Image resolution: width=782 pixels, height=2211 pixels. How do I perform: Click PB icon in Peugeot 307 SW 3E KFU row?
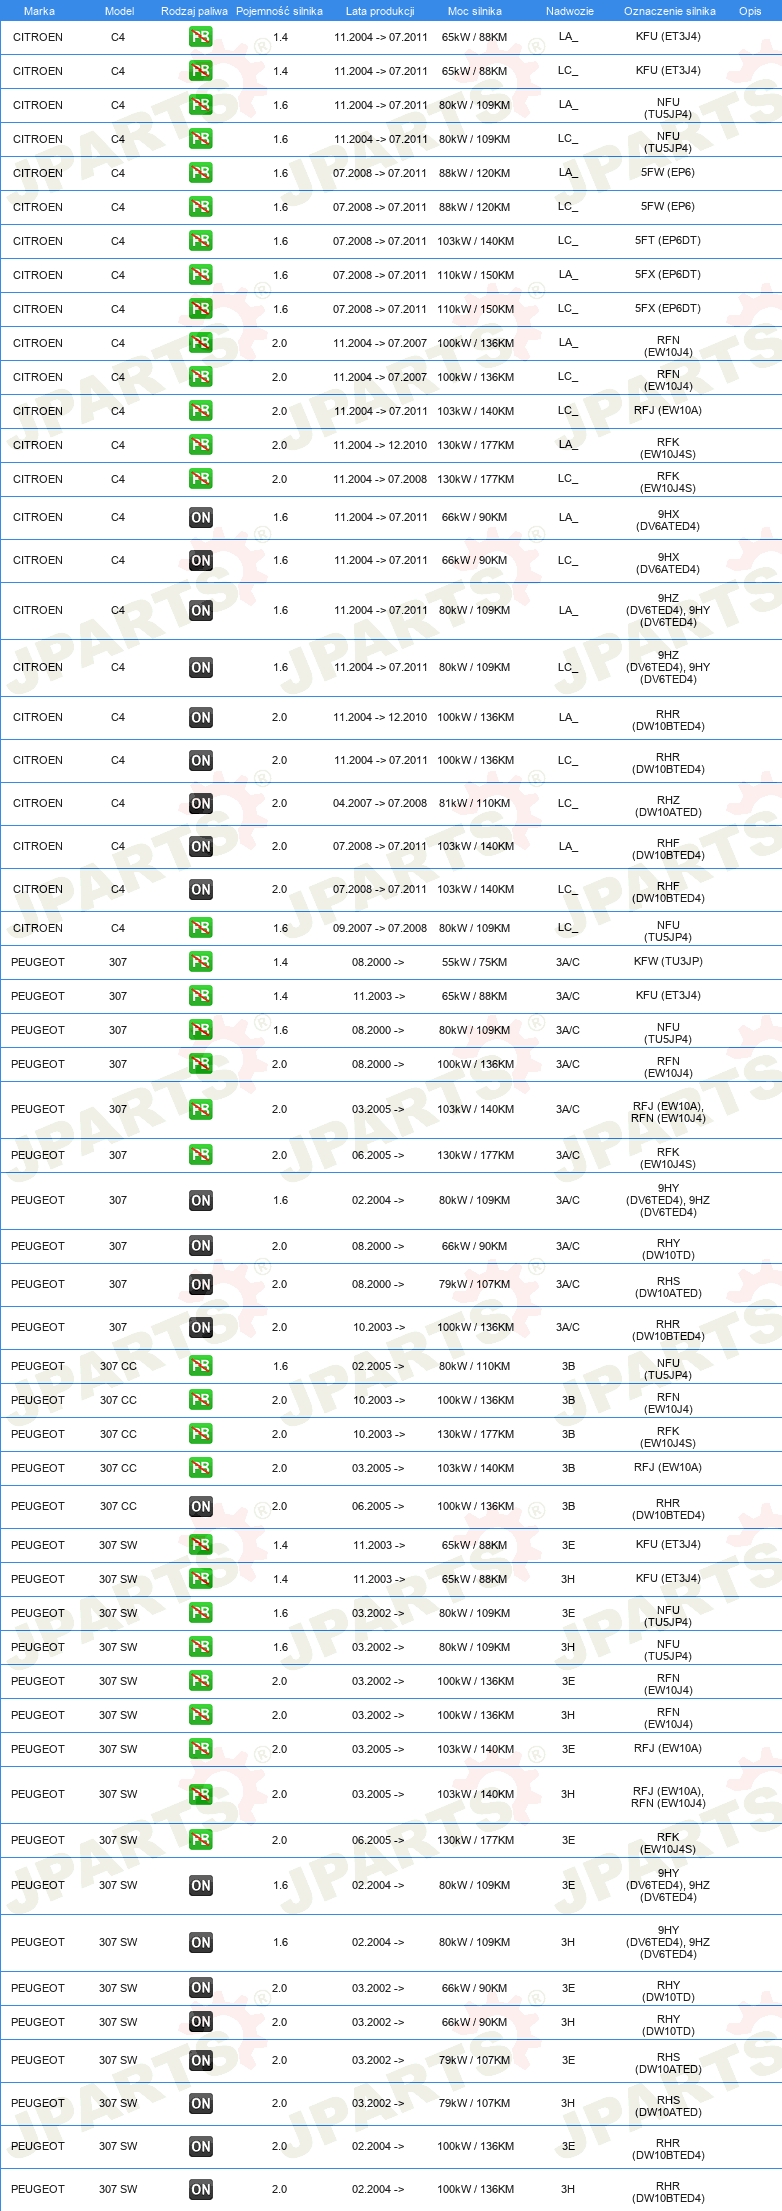(x=200, y=1545)
